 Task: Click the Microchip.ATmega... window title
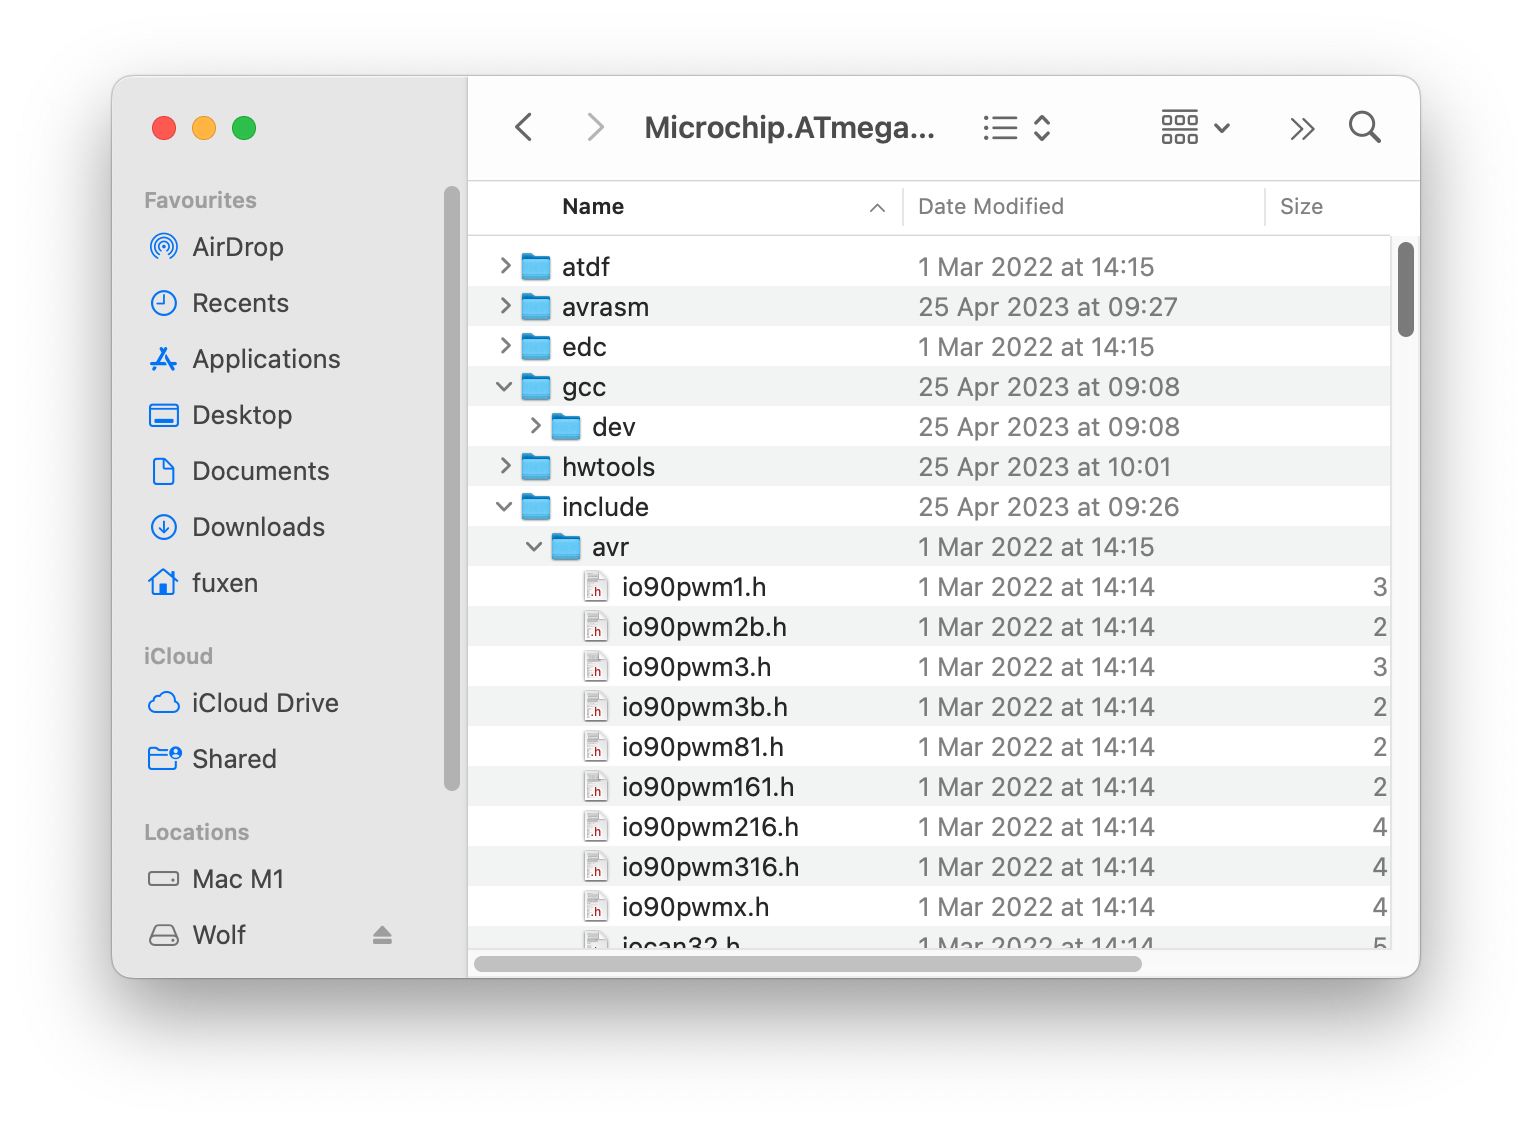click(x=790, y=128)
